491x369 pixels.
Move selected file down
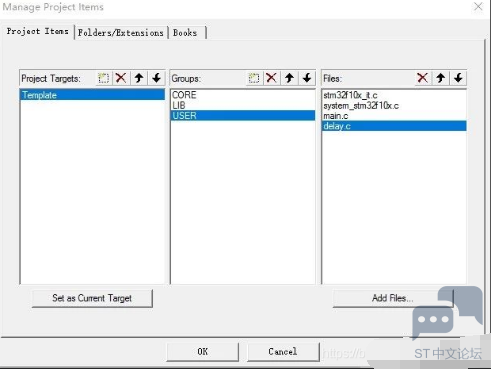coord(458,78)
